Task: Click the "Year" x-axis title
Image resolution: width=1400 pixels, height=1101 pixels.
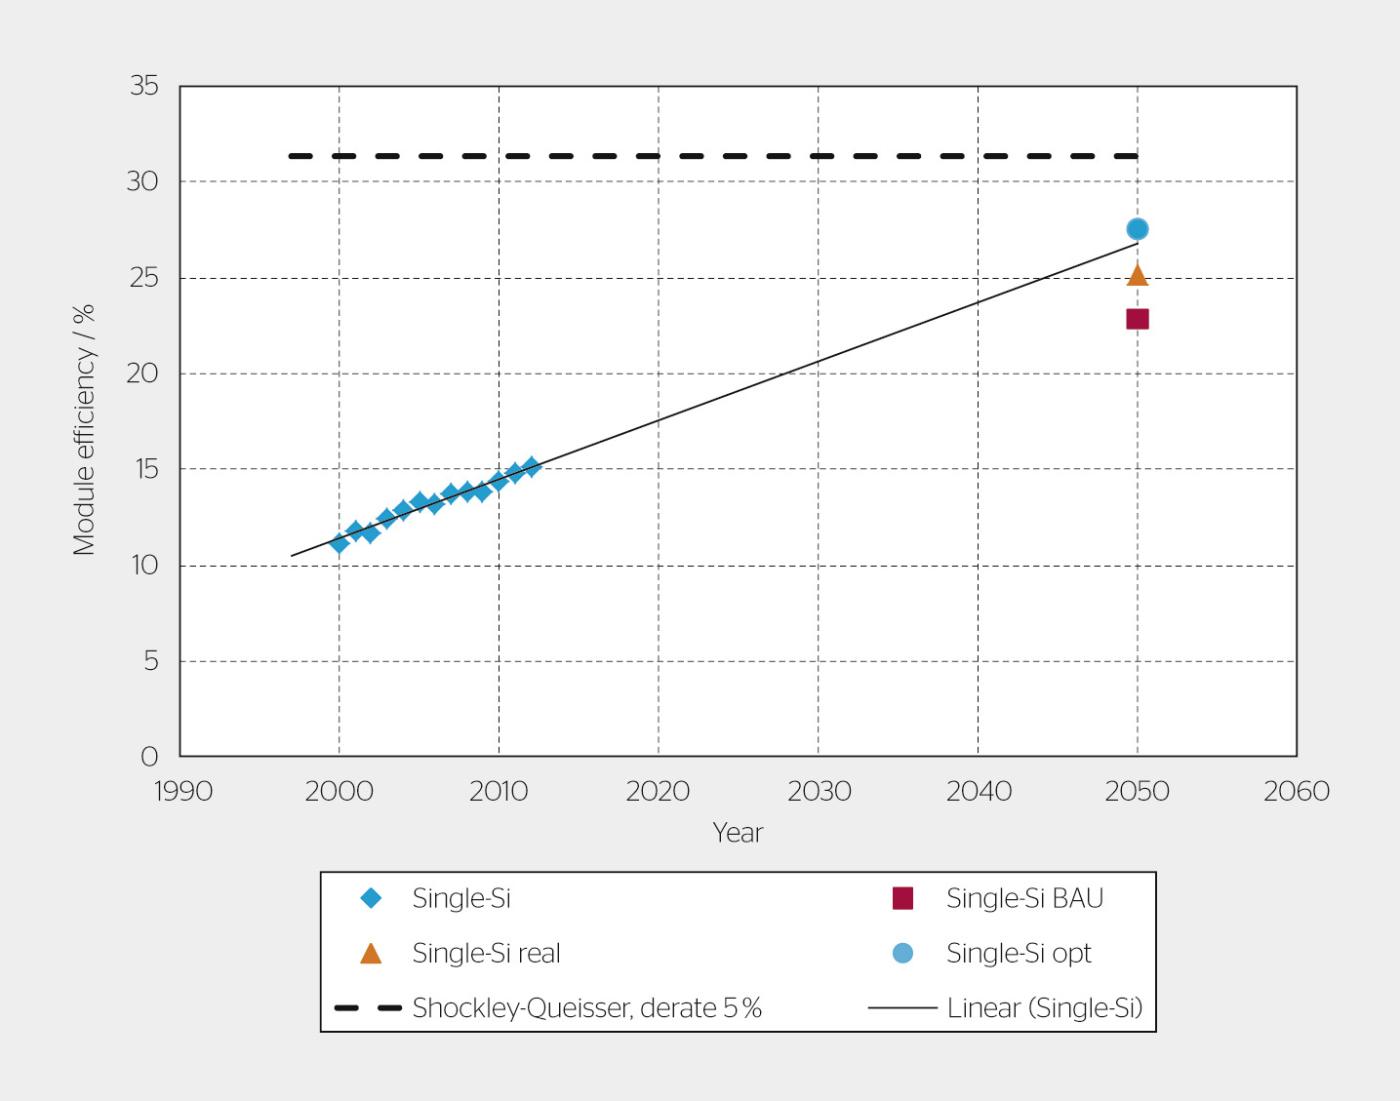Action: pyautogui.click(x=737, y=833)
